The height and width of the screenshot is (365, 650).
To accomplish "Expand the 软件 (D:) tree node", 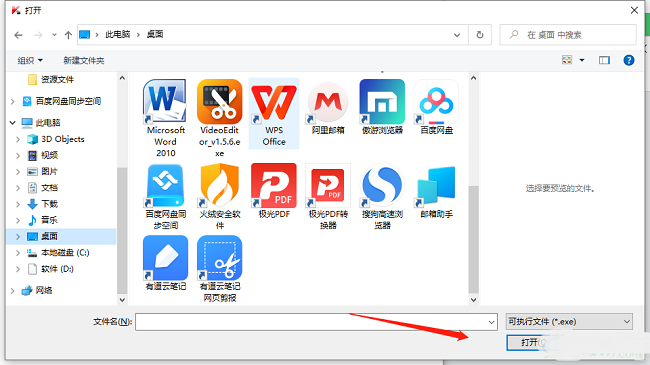I will (18, 269).
